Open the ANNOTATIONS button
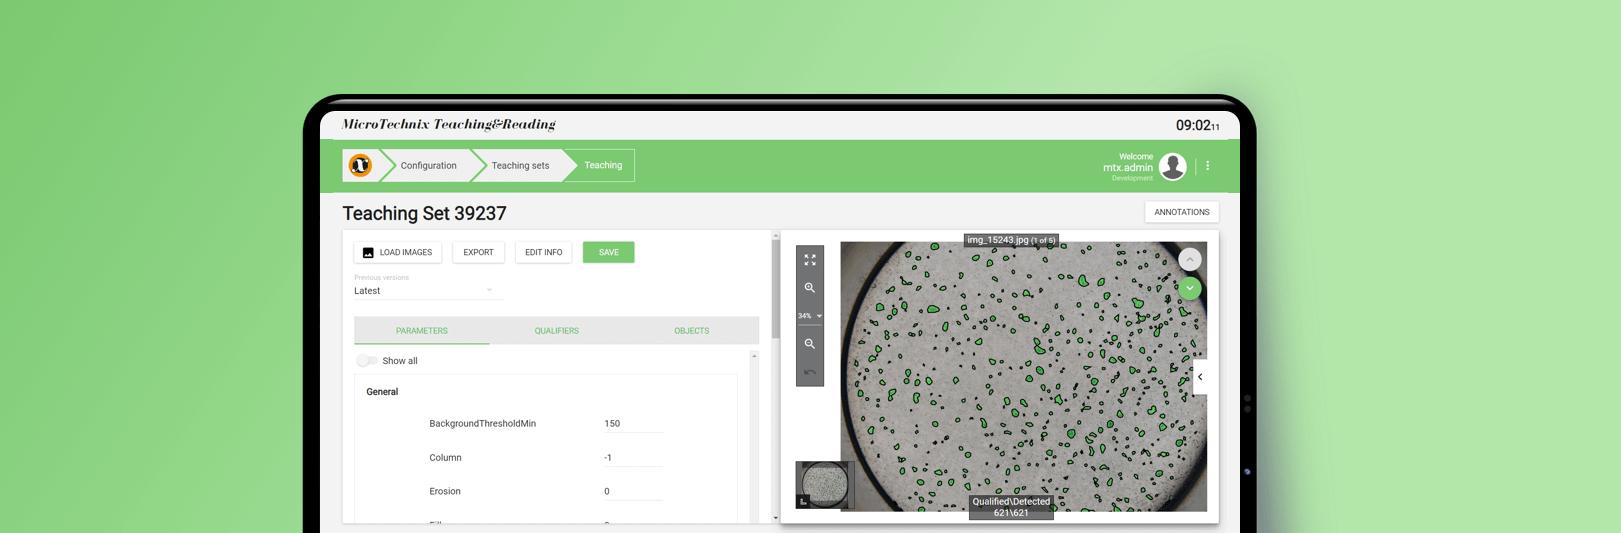The width and height of the screenshot is (1621, 533). (x=1182, y=212)
